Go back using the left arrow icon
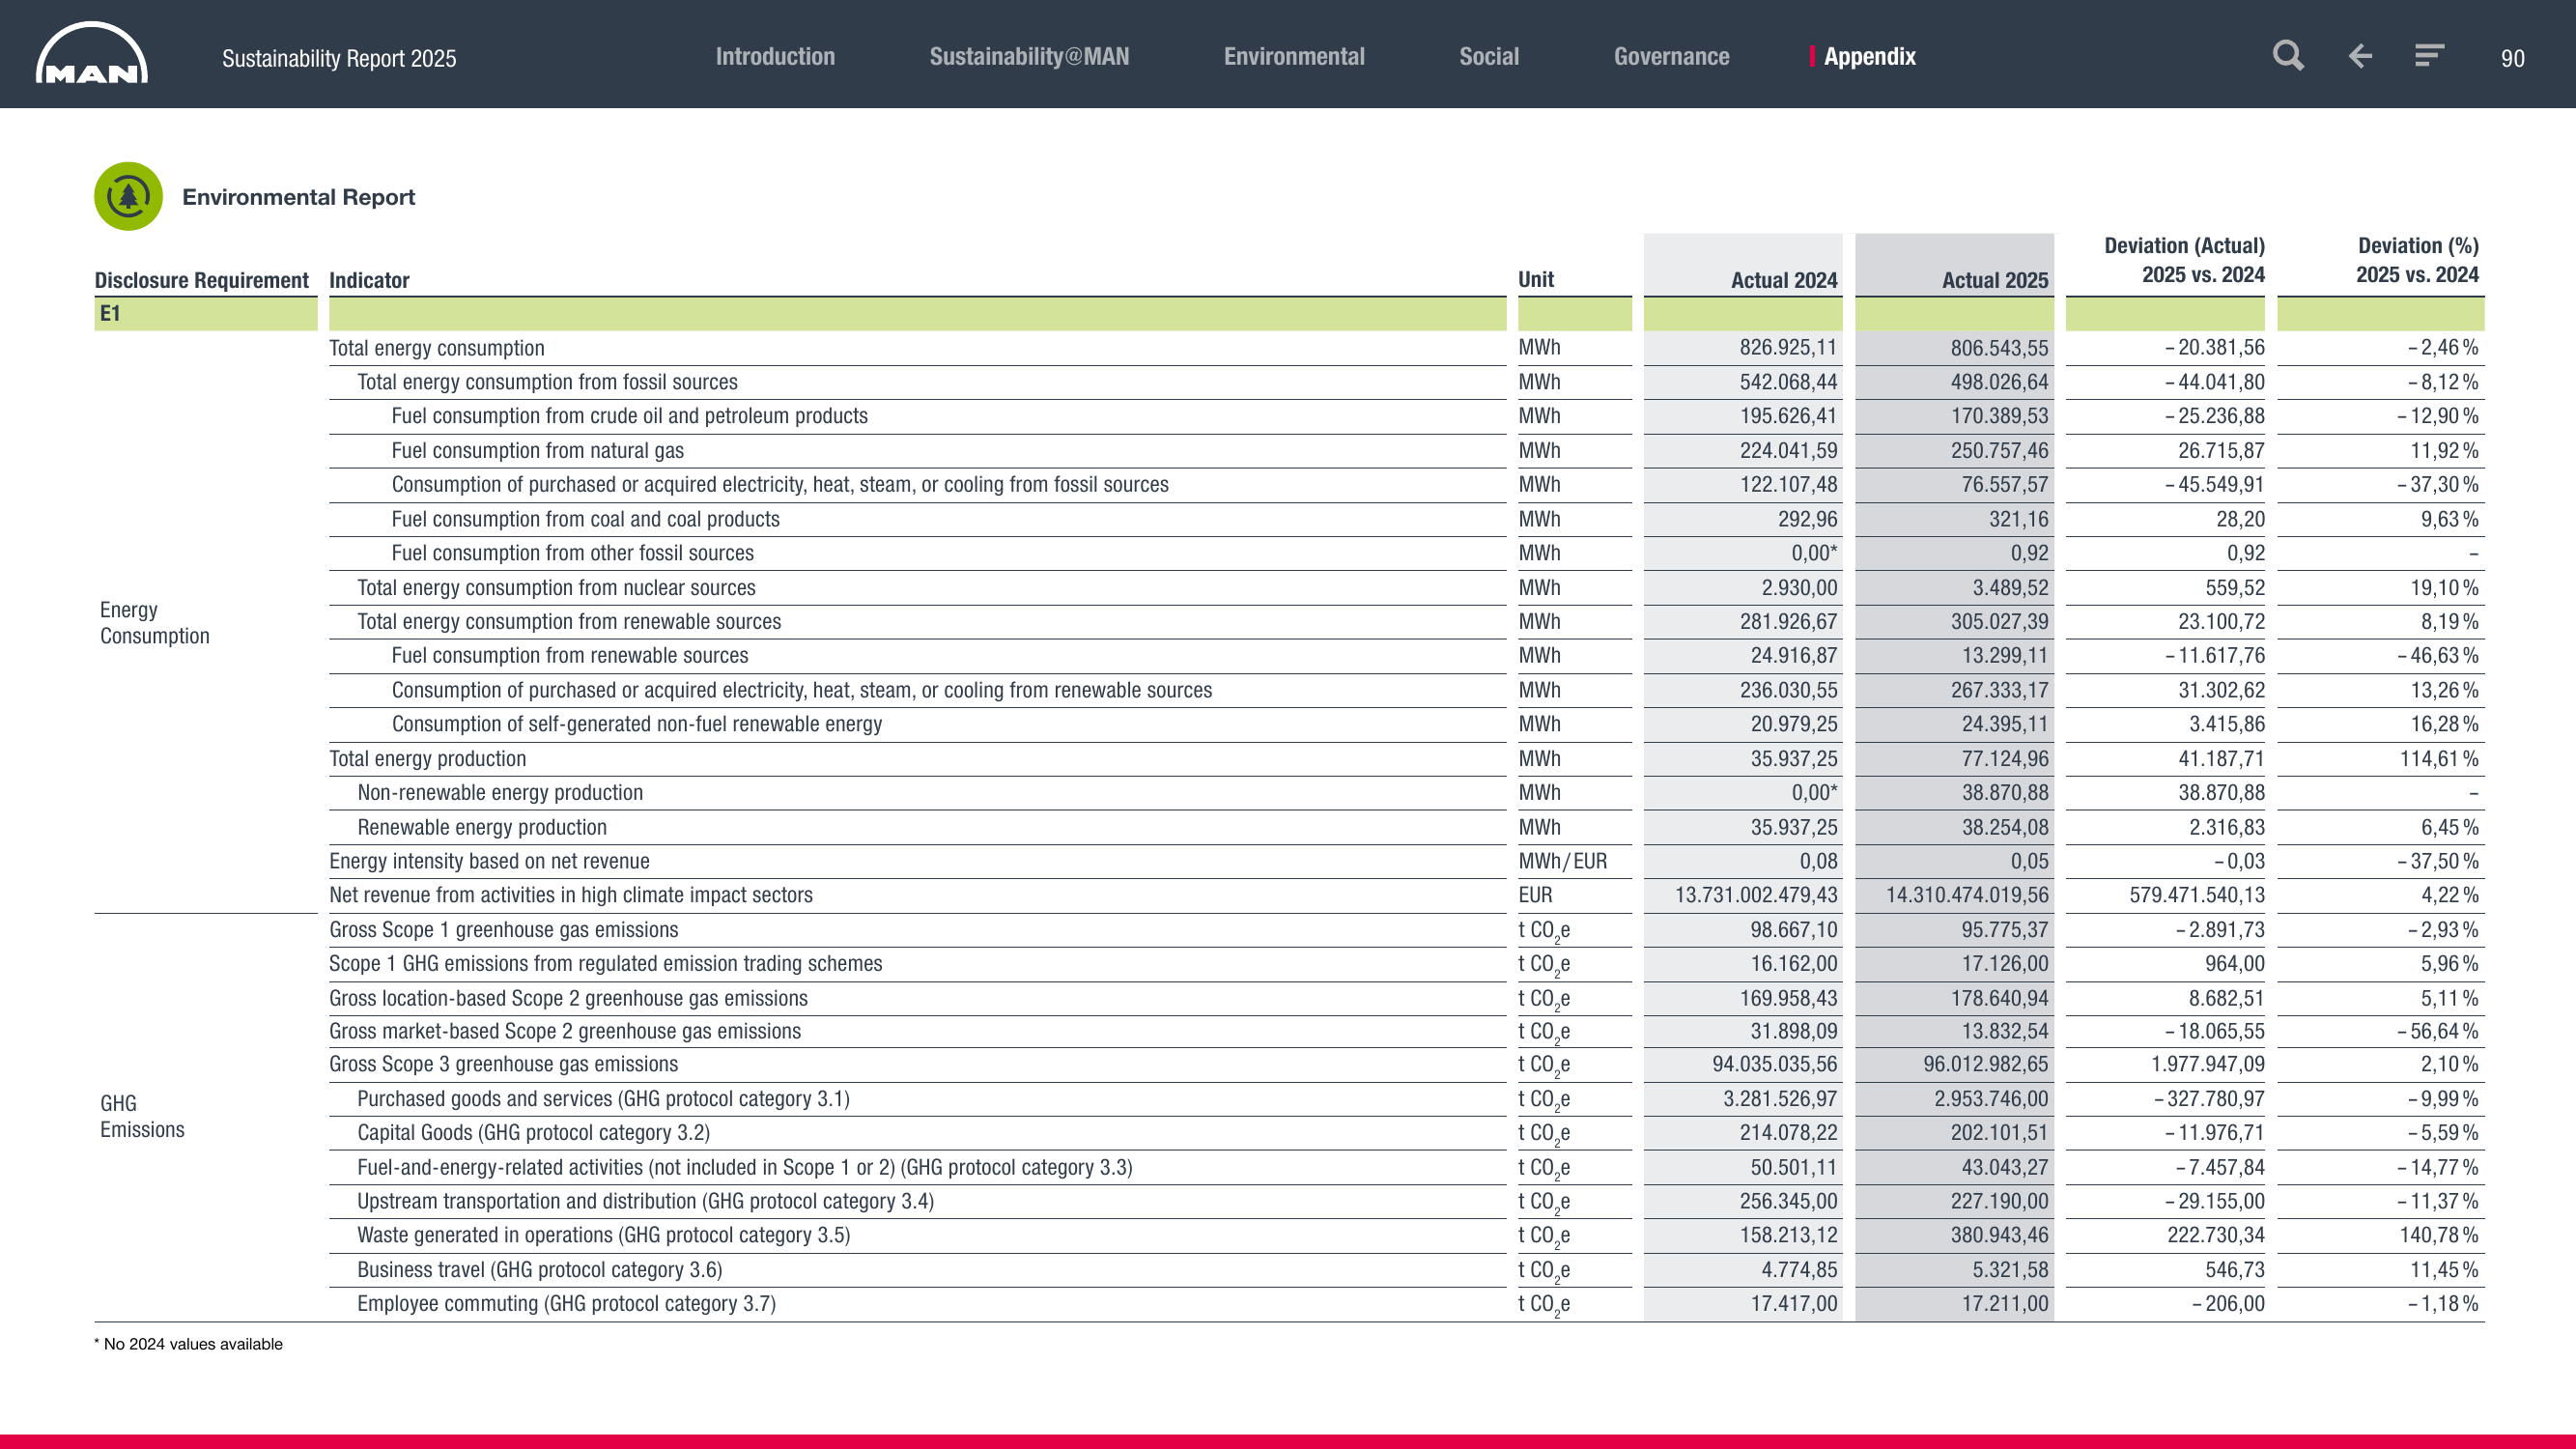2576x1449 pixels. pos(2360,56)
